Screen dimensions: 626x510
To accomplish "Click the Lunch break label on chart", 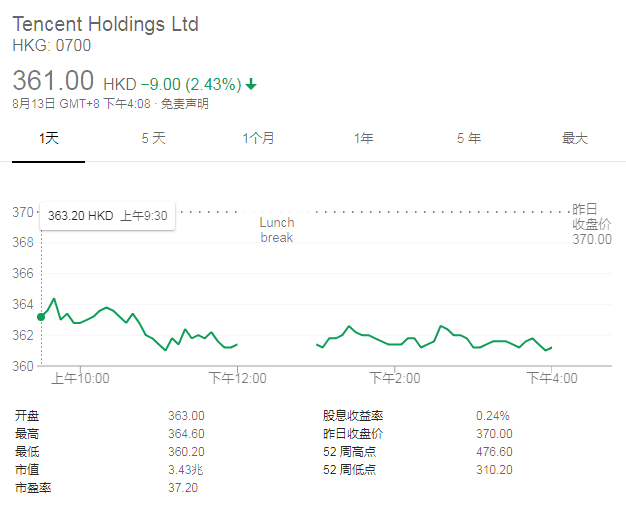I will click(x=277, y=230).
